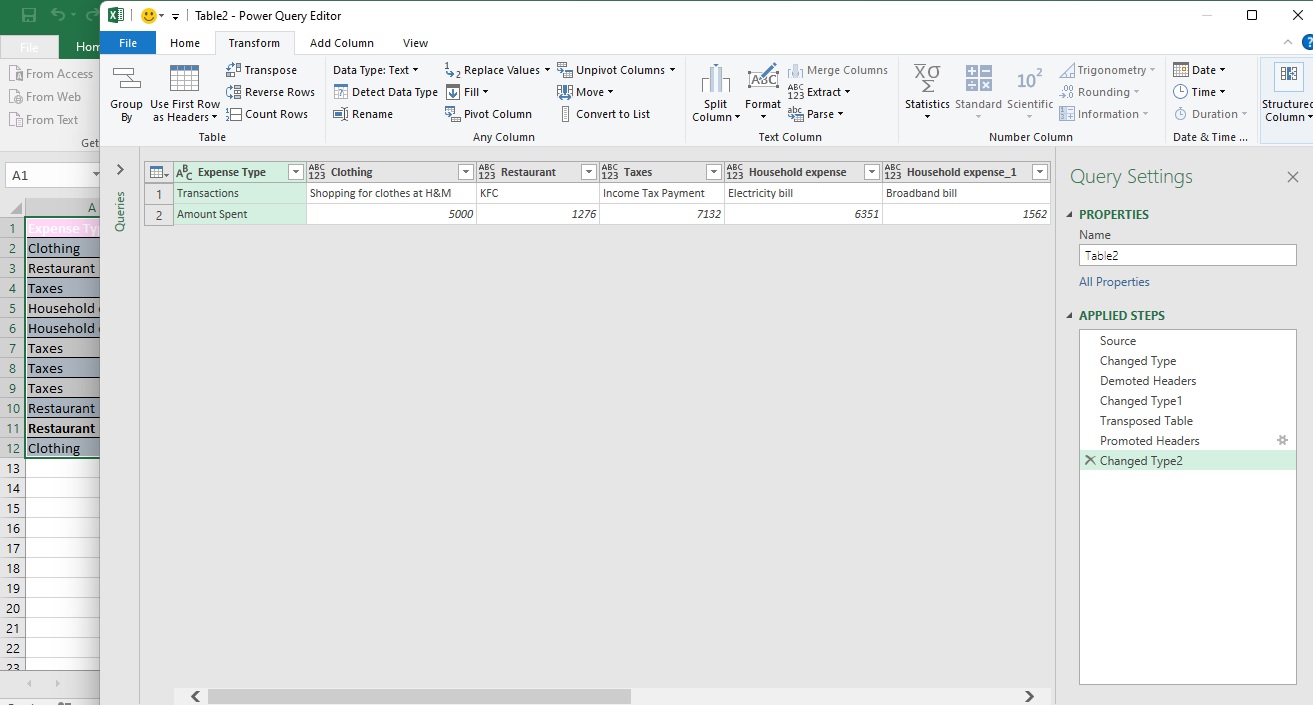Delete the Changed Type2 applied step
The image size is (1313, 705).
[1090, 460]
